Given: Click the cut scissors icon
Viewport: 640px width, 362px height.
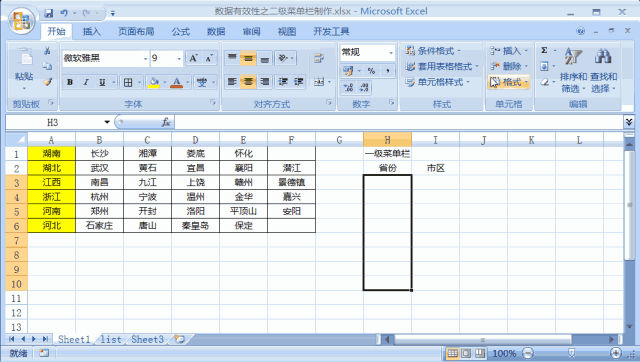Looking at the screenshot, I should coord(47,51).
